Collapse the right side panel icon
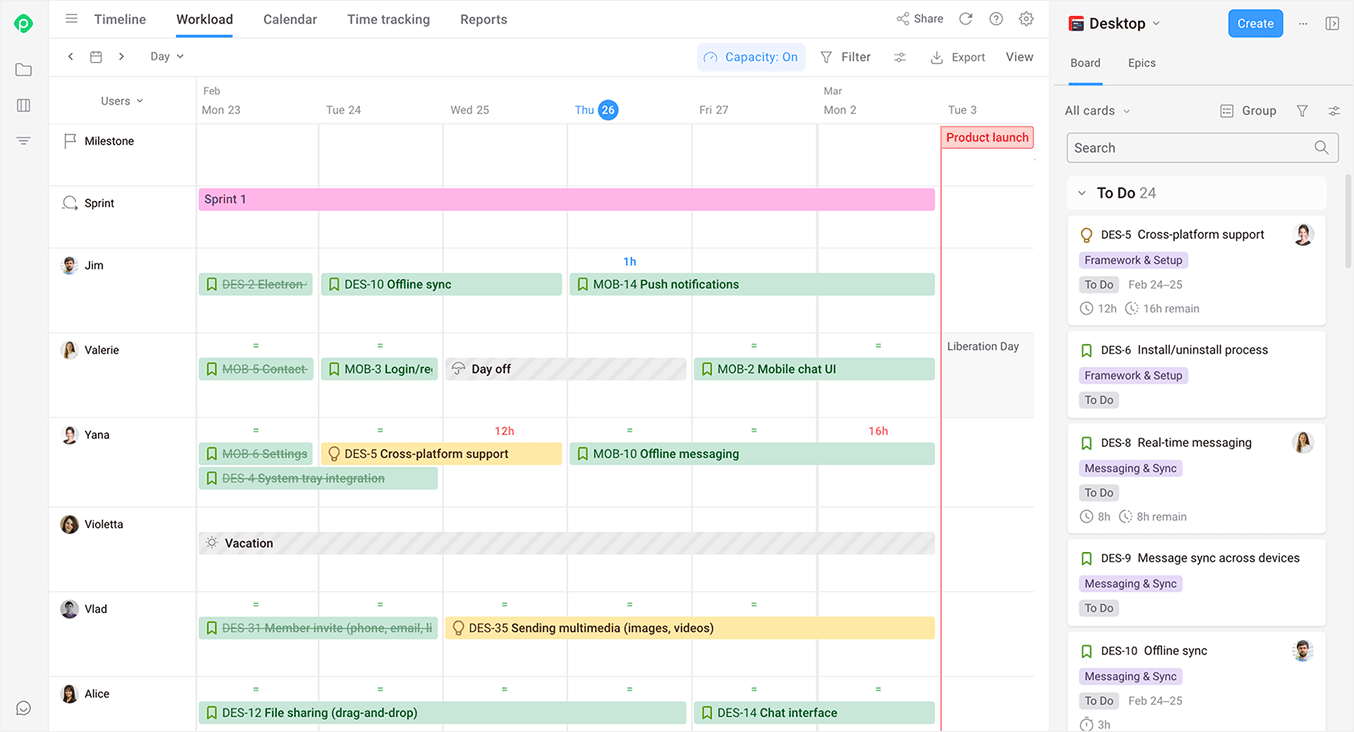 click(1332, 23)
